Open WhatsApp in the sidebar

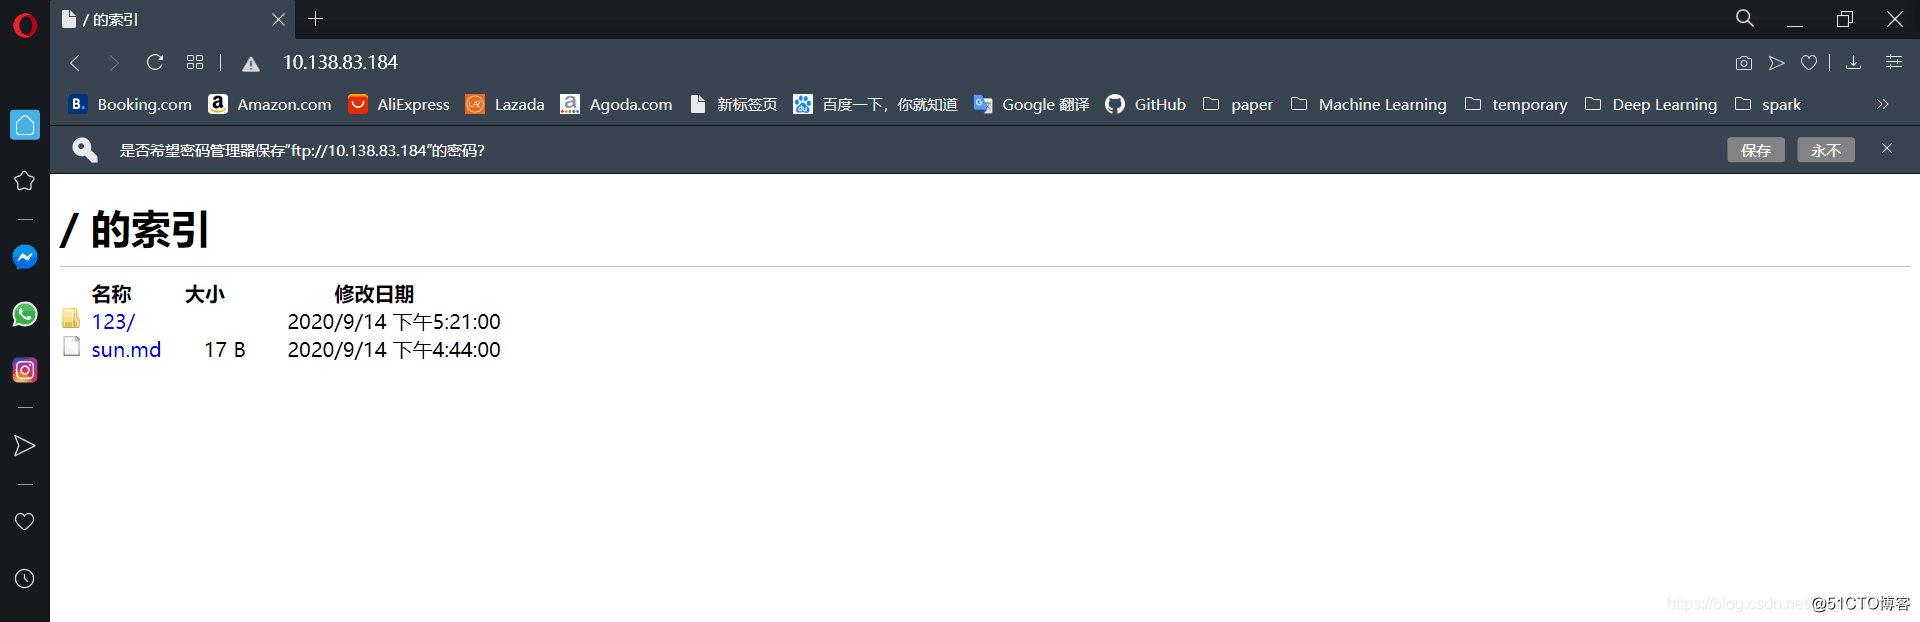(x=25, y=314)
